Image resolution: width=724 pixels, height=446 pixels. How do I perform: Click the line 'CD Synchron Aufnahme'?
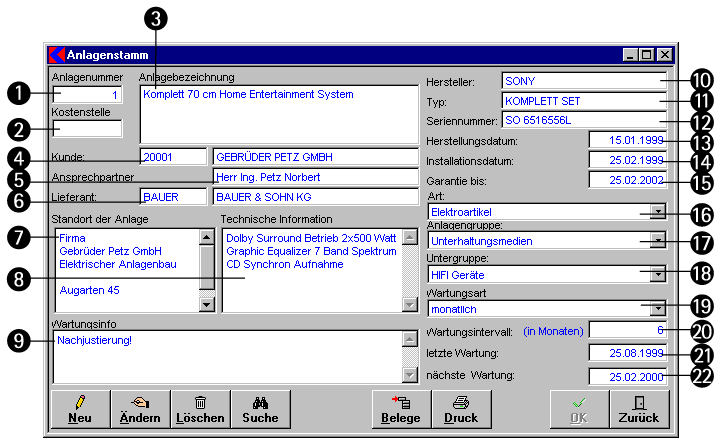[284, 264]
